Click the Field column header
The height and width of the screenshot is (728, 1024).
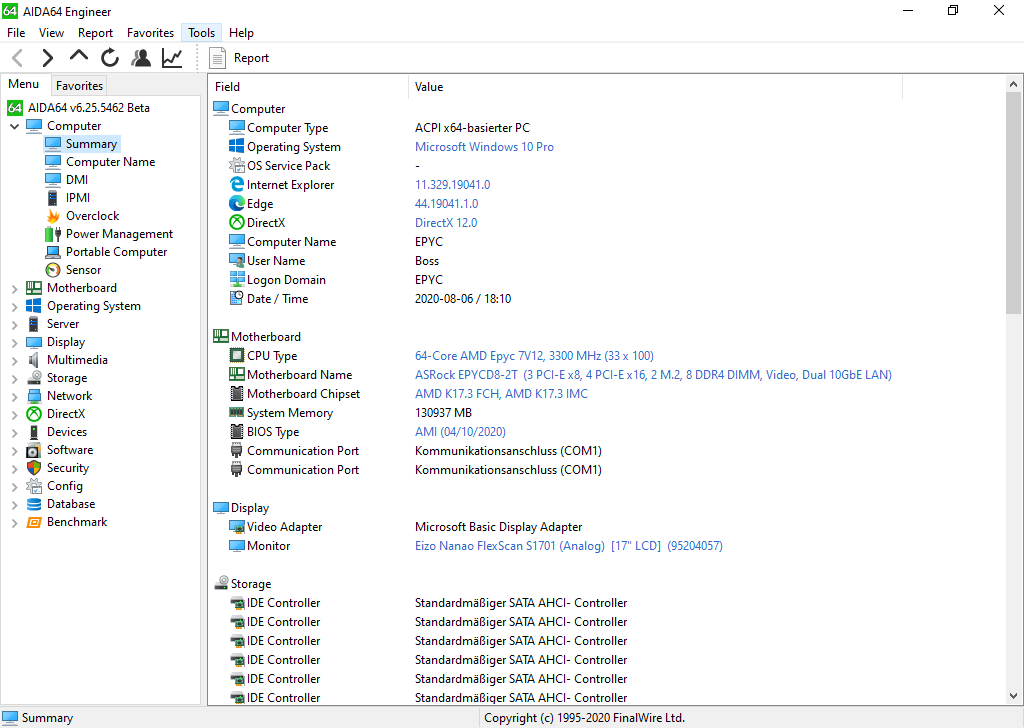click(308, 87)
